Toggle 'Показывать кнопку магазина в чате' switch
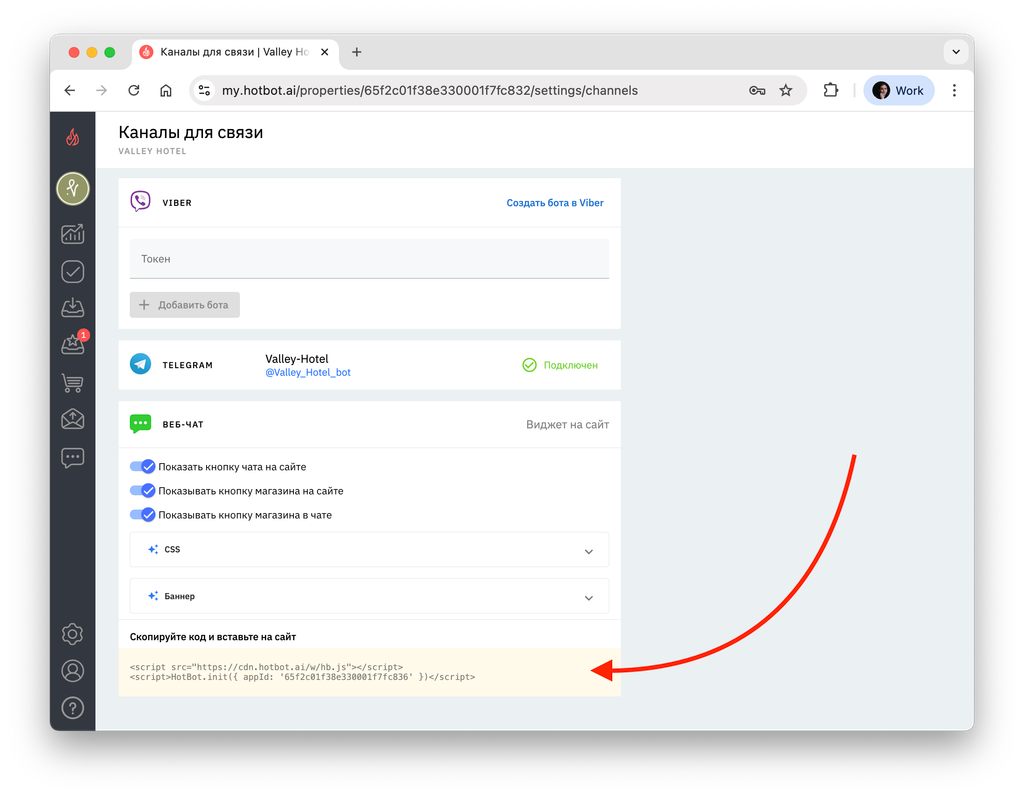1024x797 pixels. point(142,515)
